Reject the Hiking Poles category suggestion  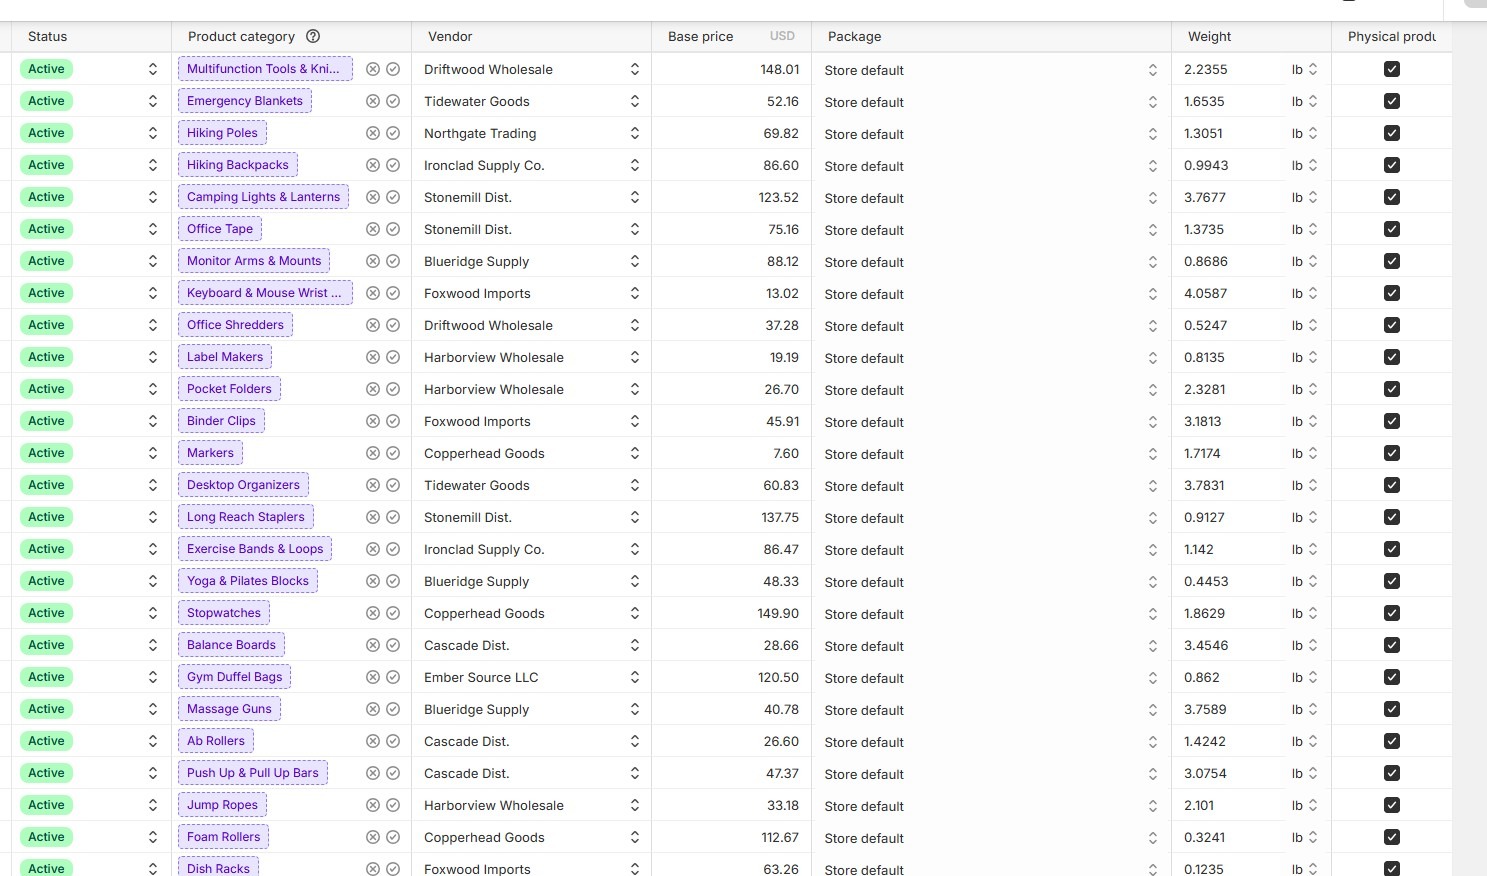coord(373,133)
